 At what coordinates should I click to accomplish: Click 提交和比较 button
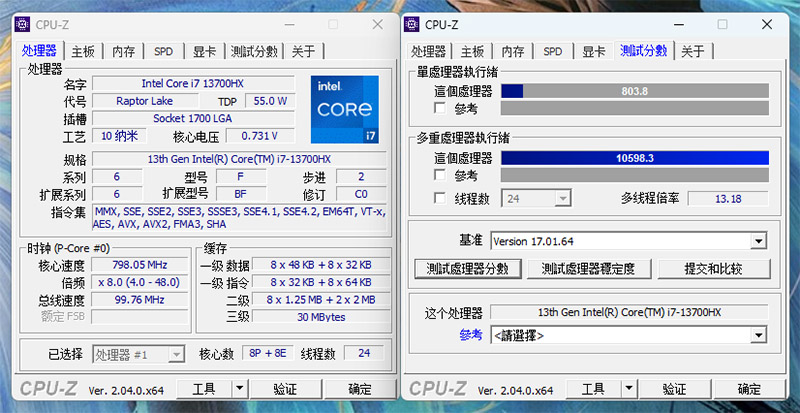coord(713,269)
